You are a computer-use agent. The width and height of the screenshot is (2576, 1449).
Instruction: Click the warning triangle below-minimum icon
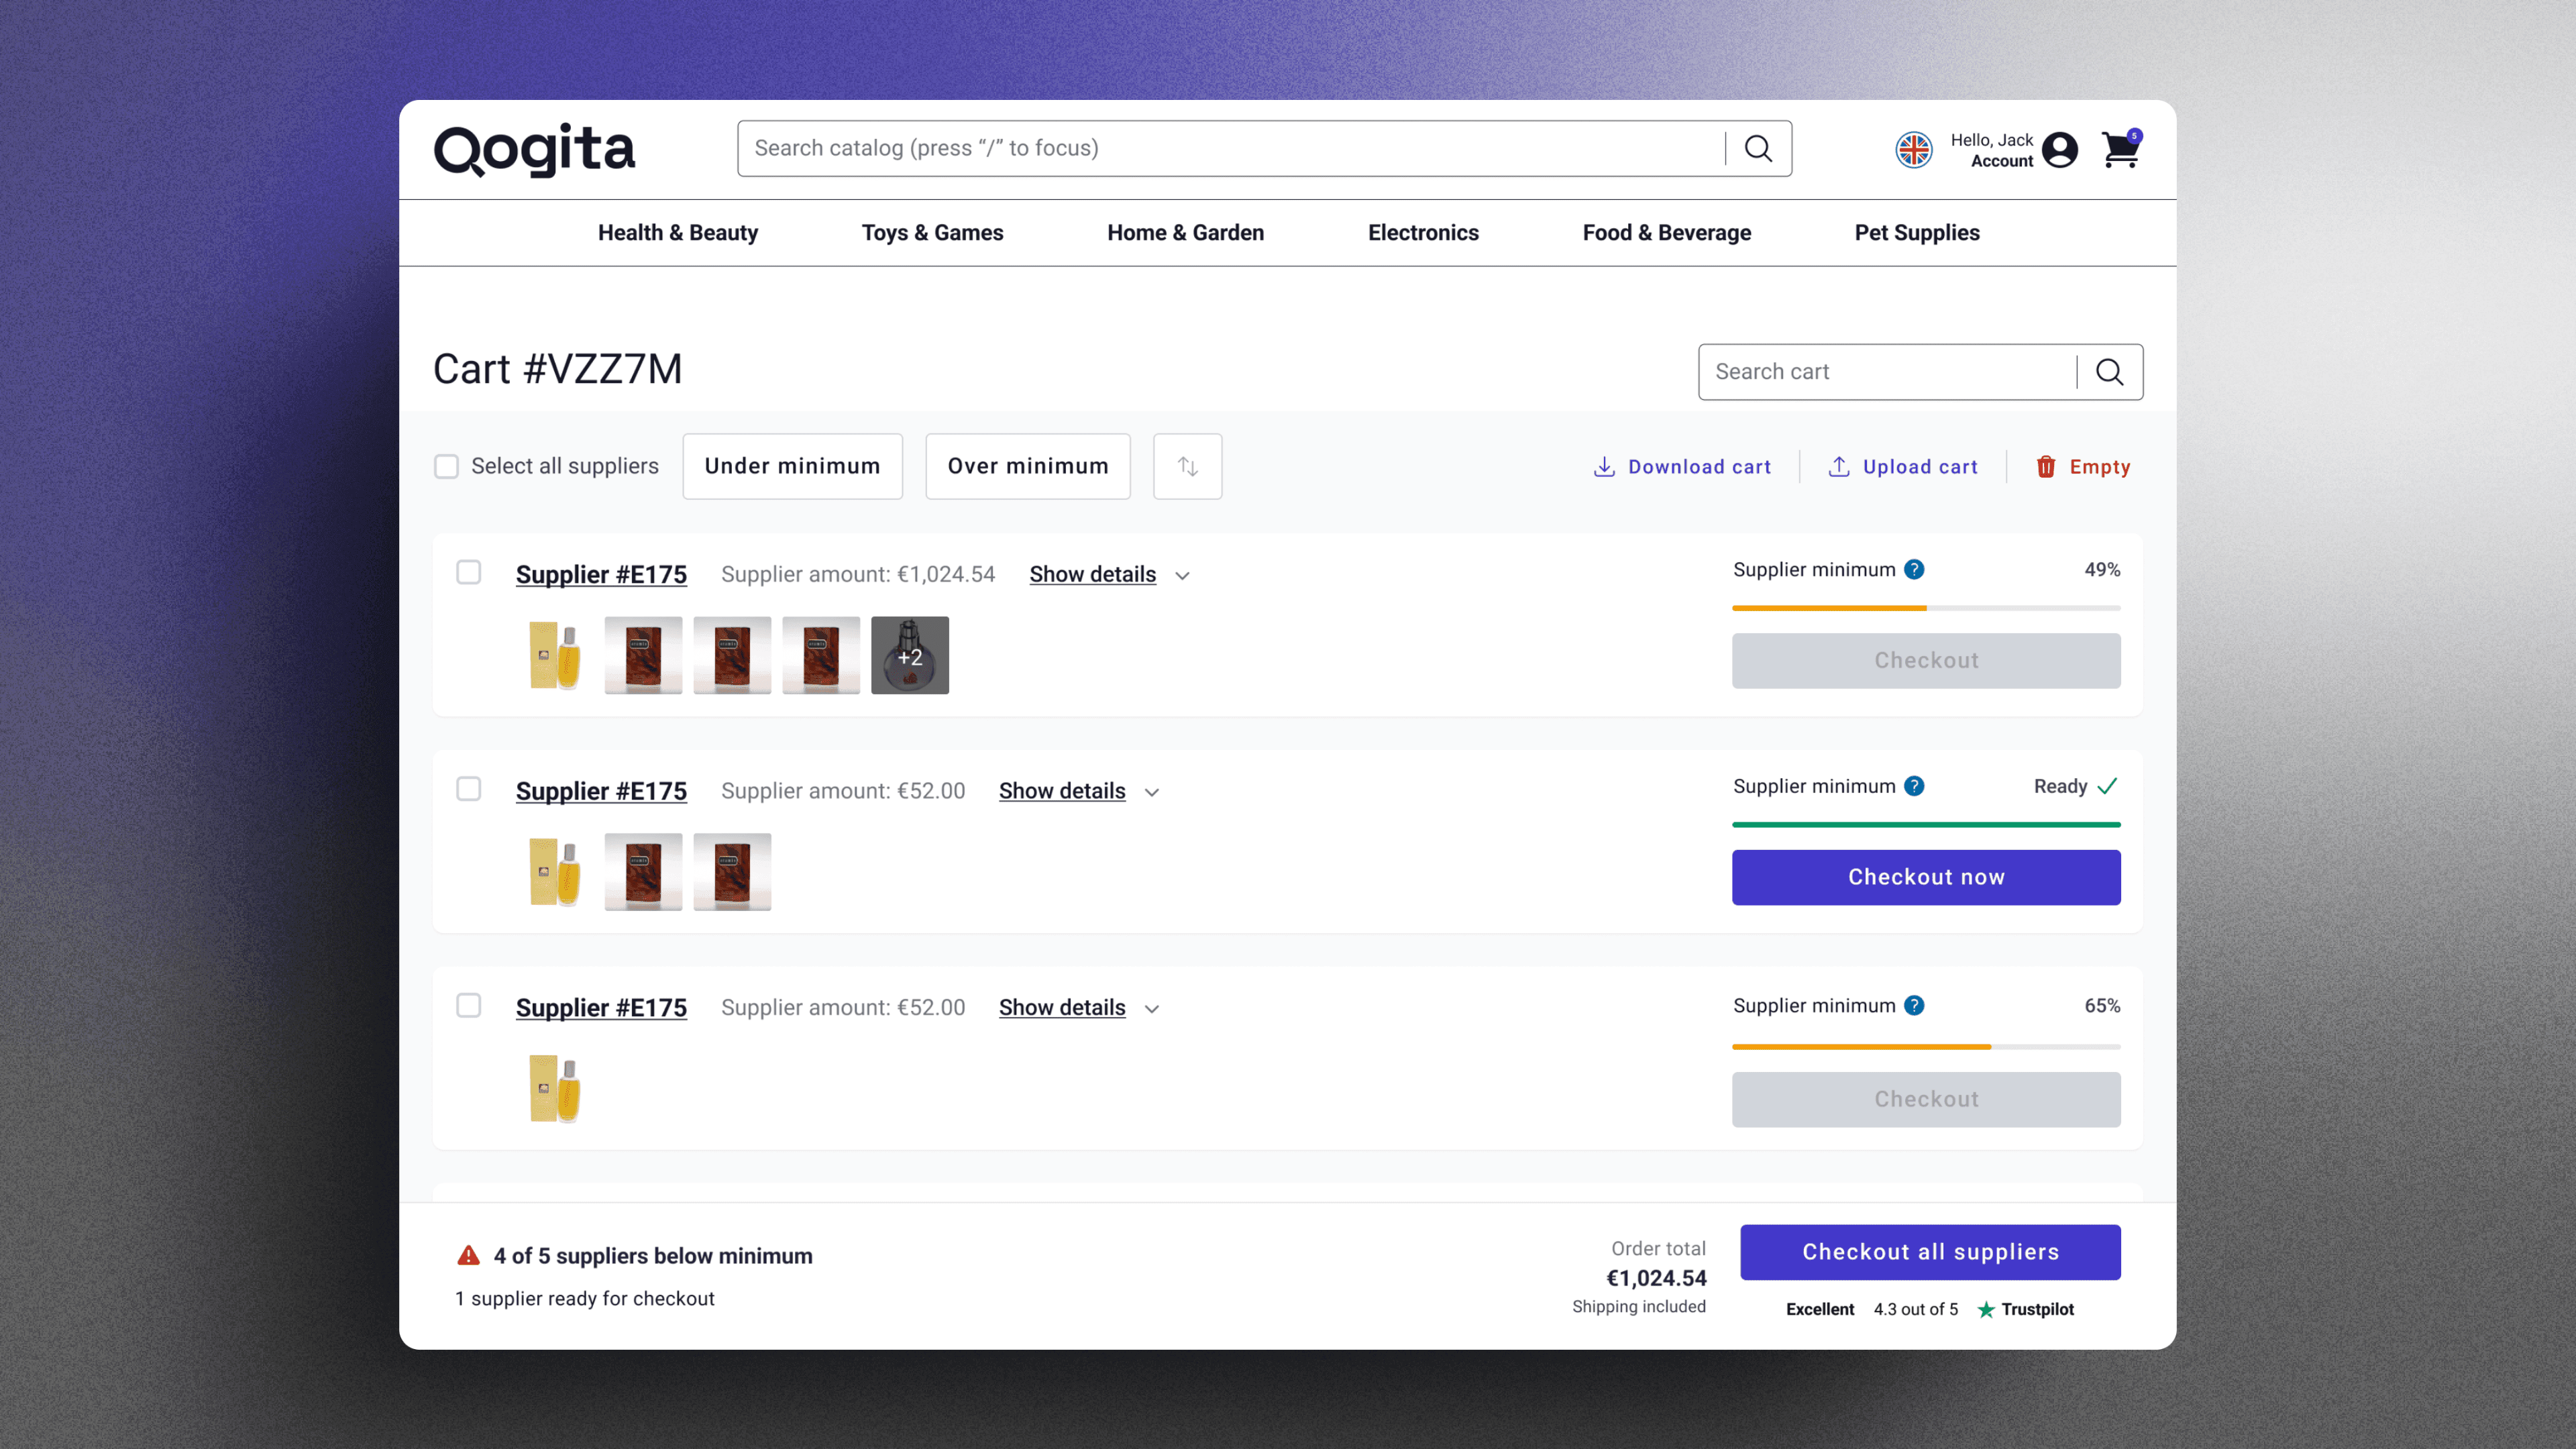click(468, 1255)
